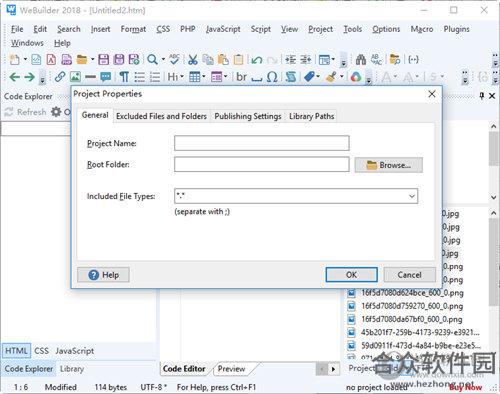Select the Preview tab
This screenshot has width=500, height=394.
click(232, 369)
